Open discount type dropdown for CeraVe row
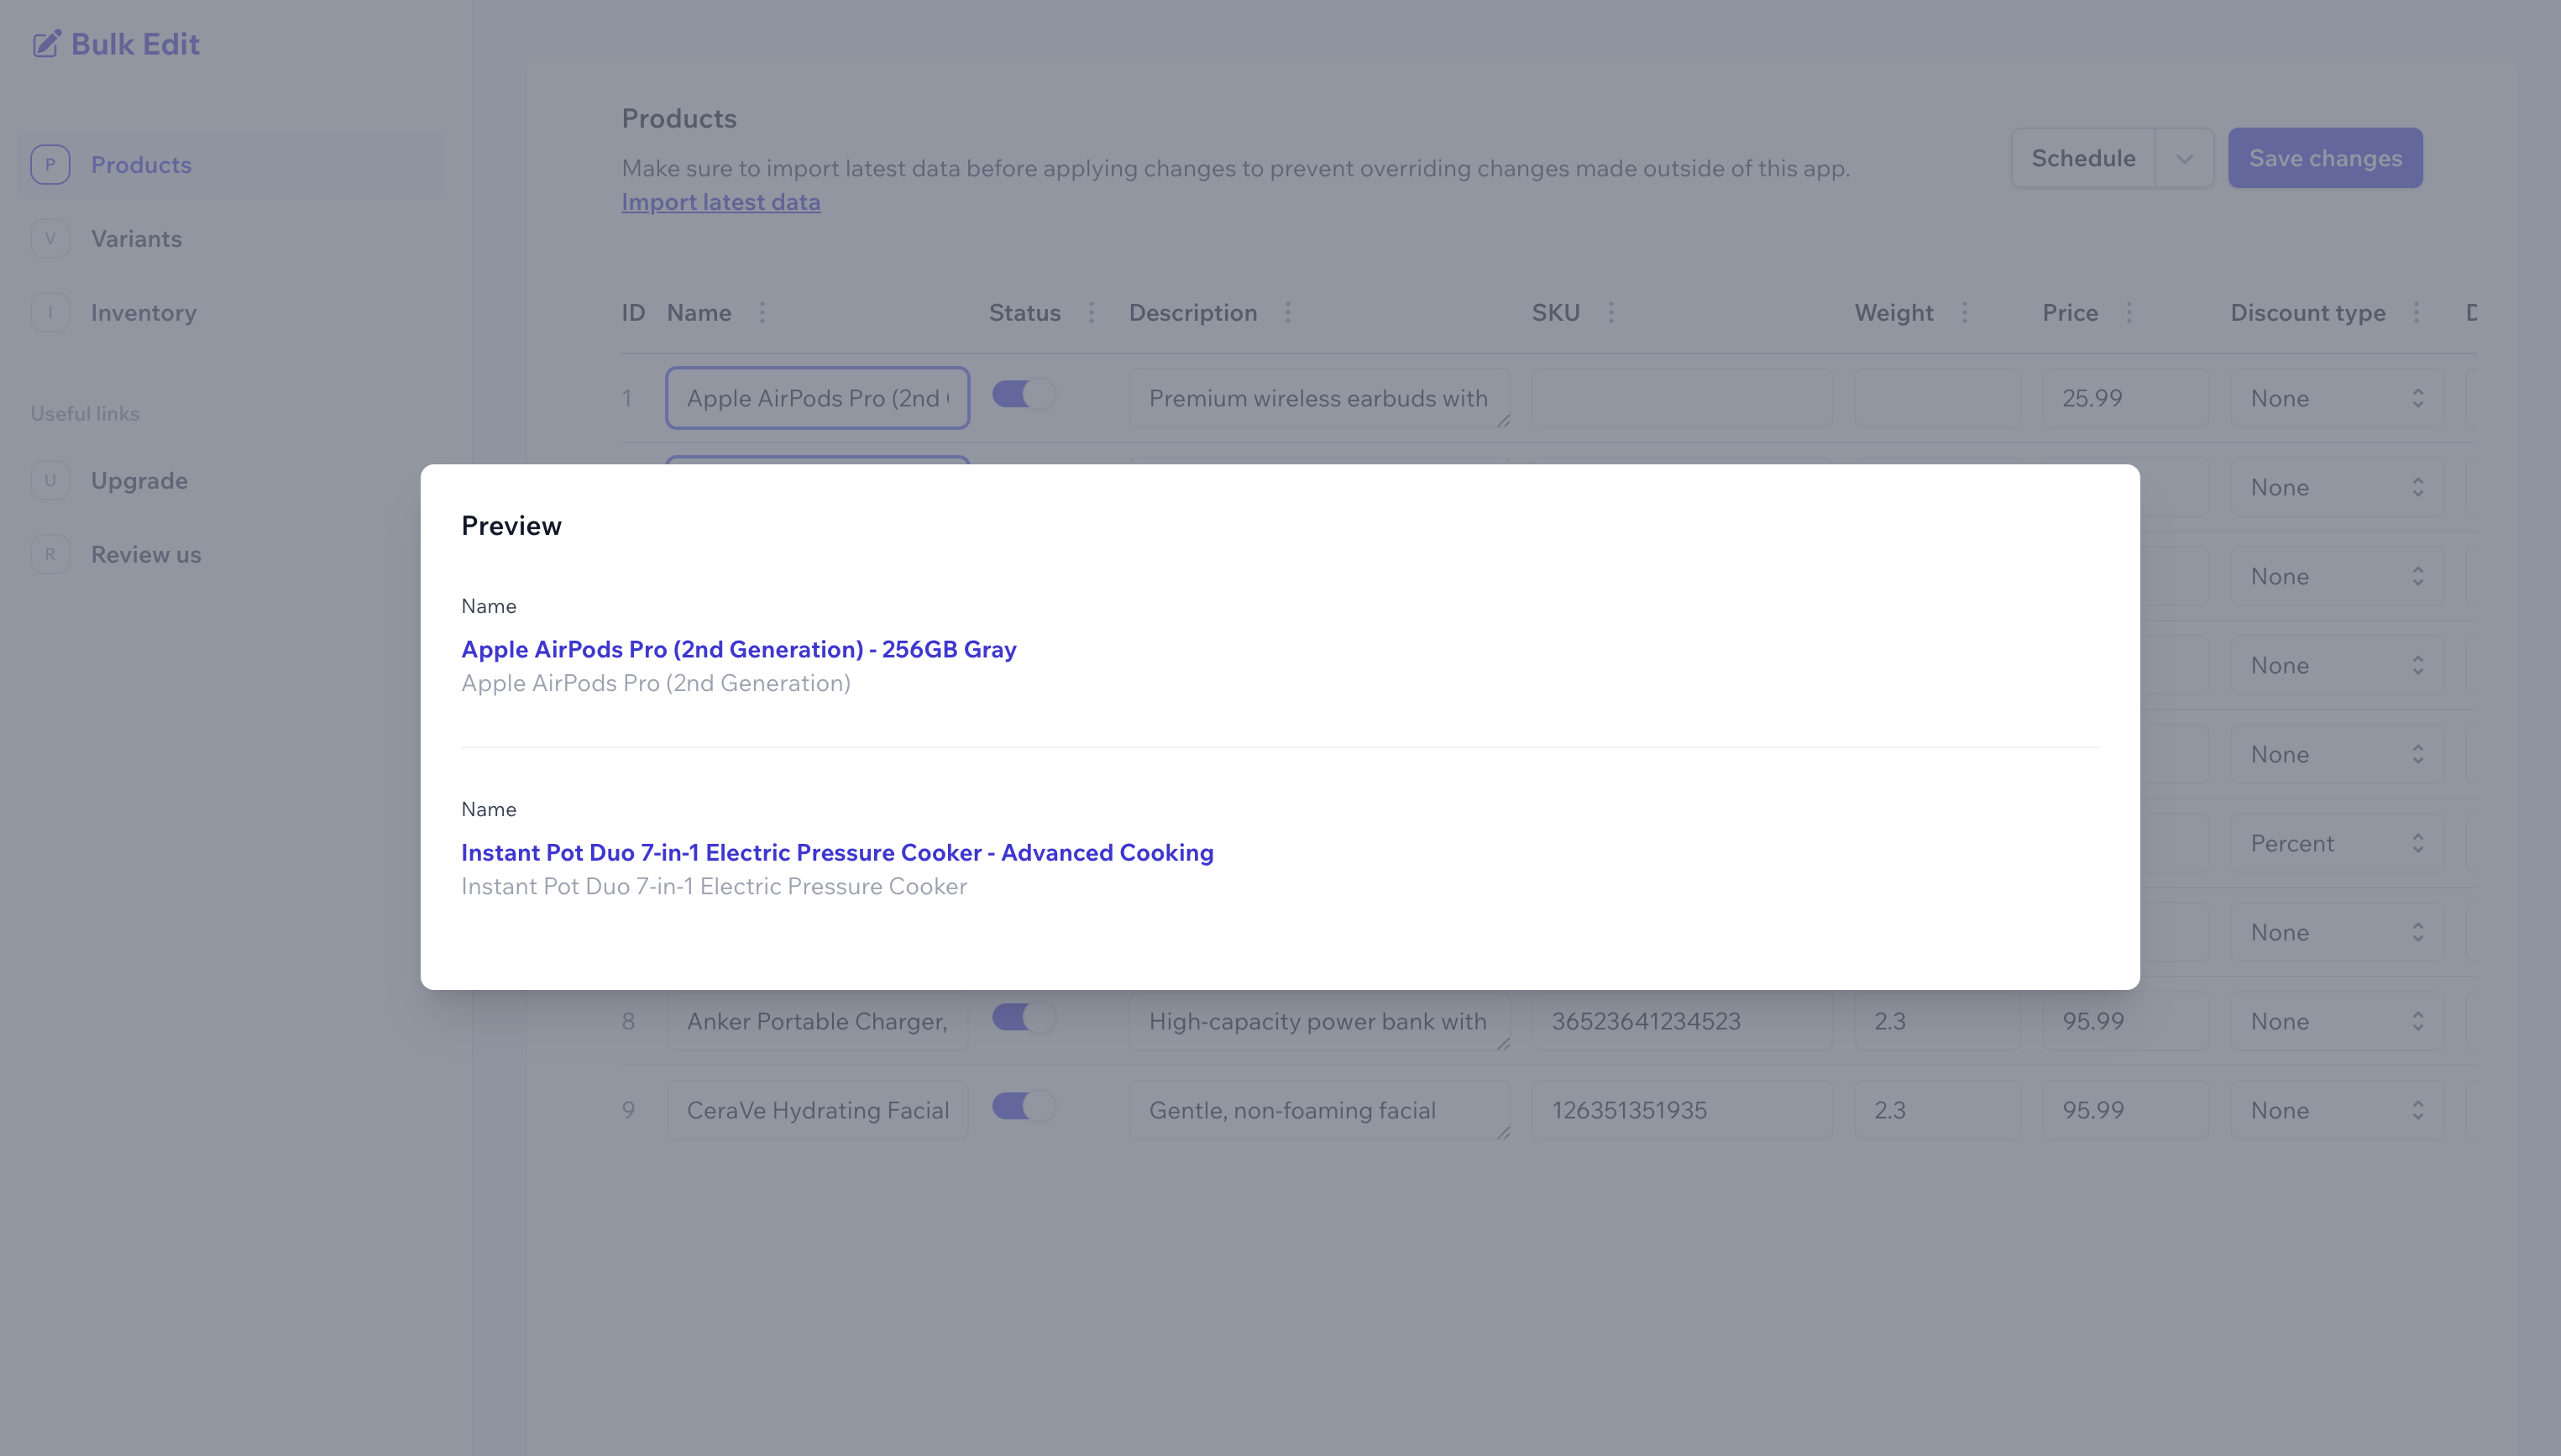2561x1456 pixels. click(x=2337, y=1110)
